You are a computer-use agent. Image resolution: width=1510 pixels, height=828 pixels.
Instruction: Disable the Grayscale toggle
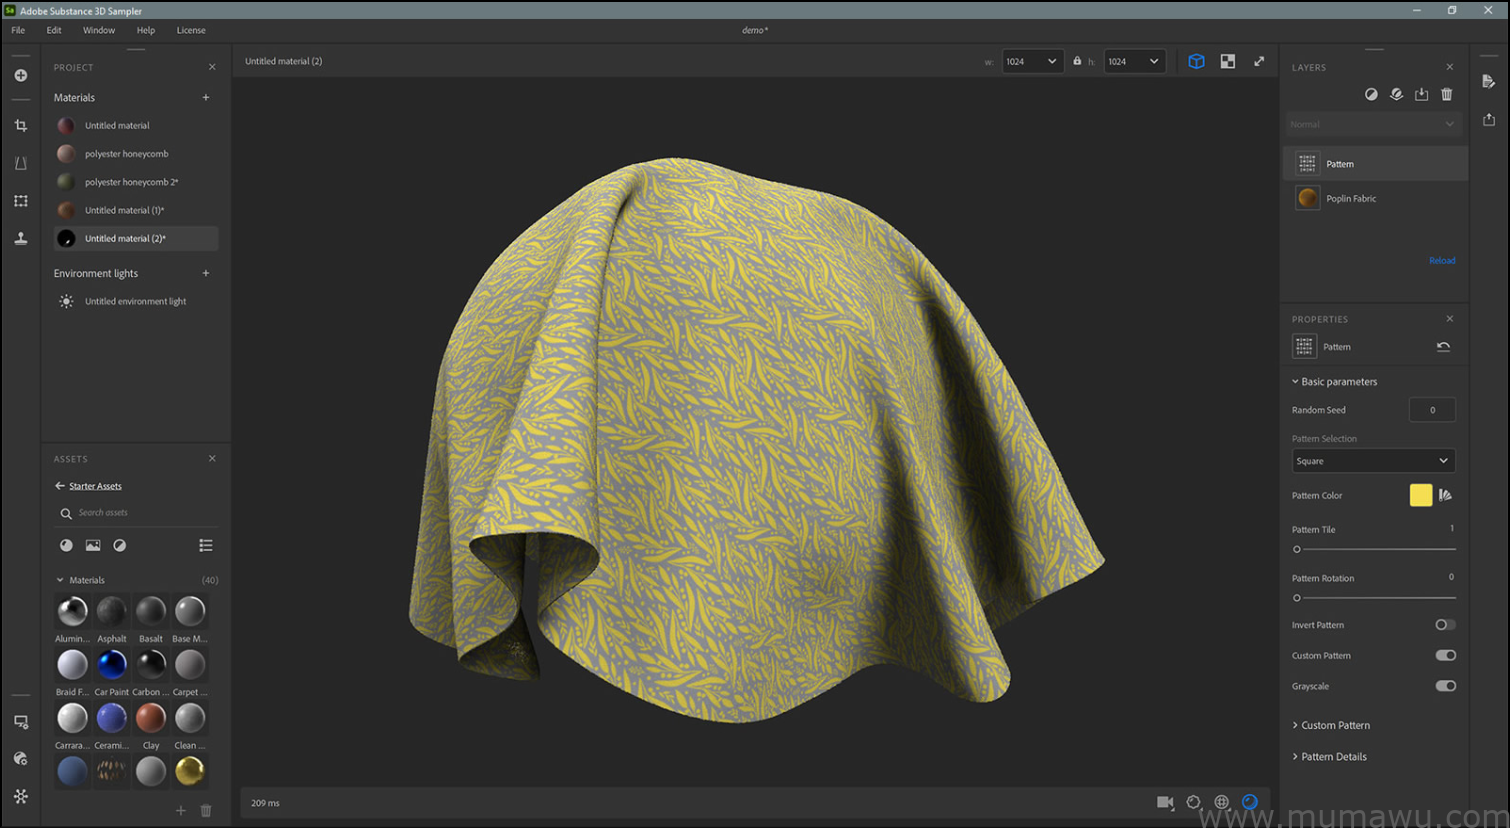pyautogui.click(x=1445, y=686)
